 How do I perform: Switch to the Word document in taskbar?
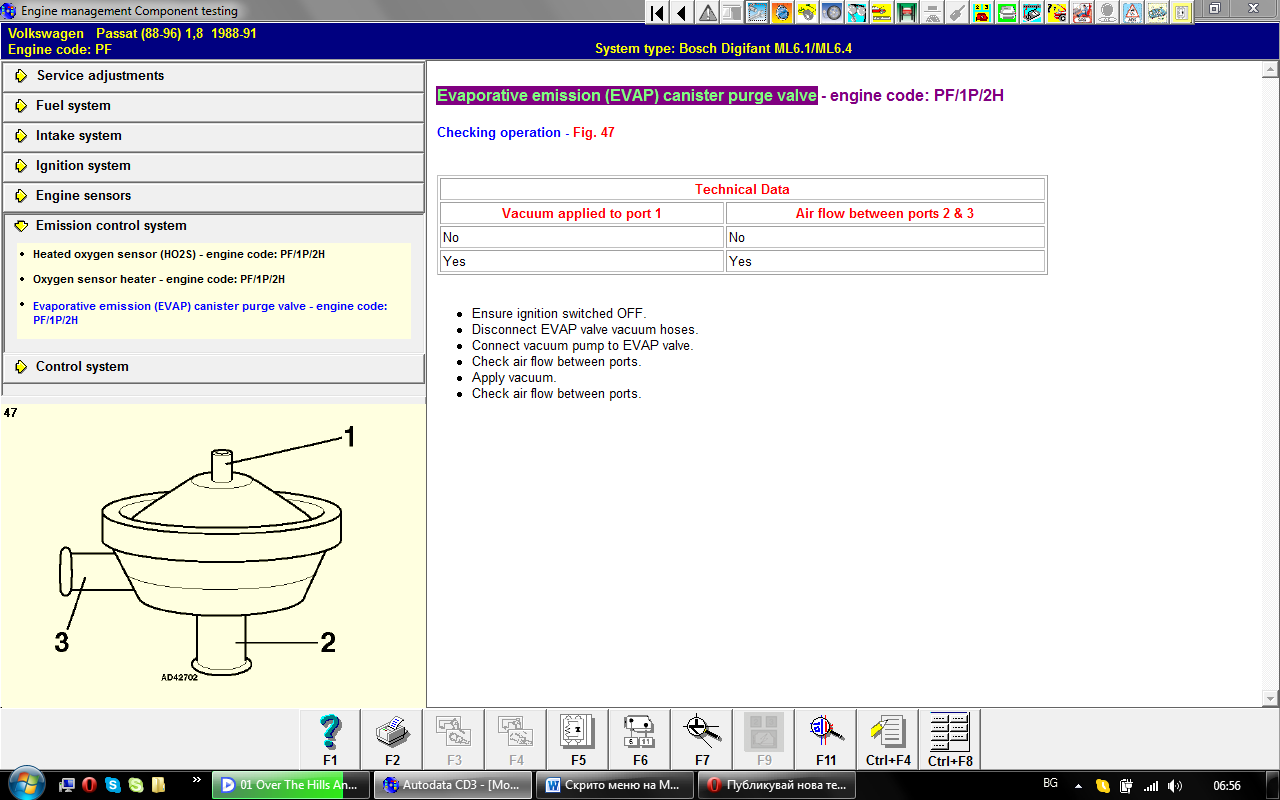[x=614, y=785]
